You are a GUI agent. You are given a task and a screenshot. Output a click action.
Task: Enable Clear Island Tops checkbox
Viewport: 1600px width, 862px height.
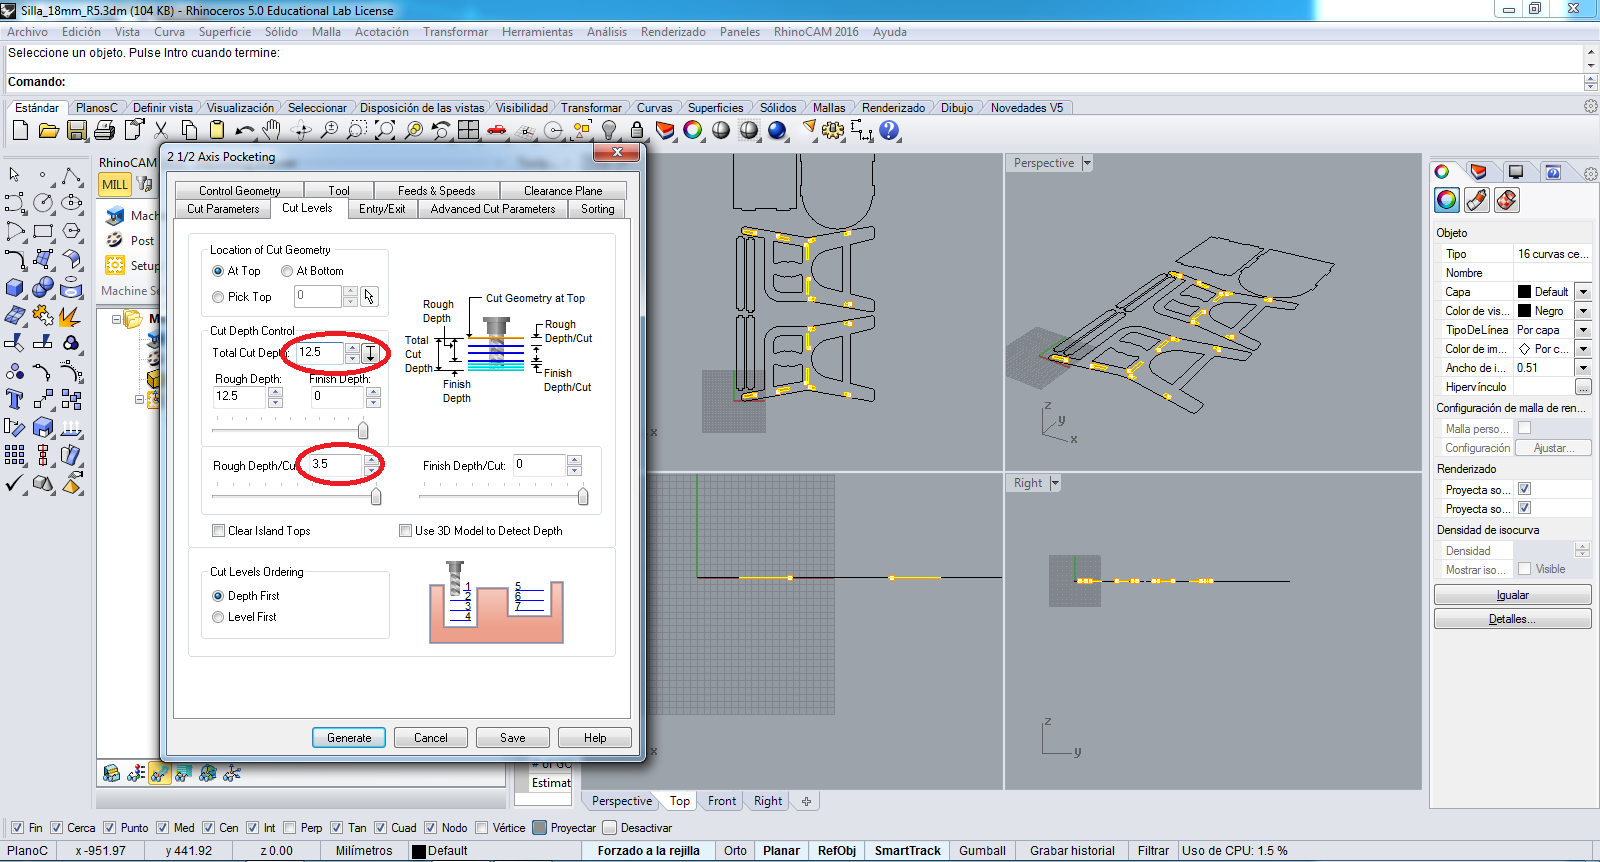(218, 531)
